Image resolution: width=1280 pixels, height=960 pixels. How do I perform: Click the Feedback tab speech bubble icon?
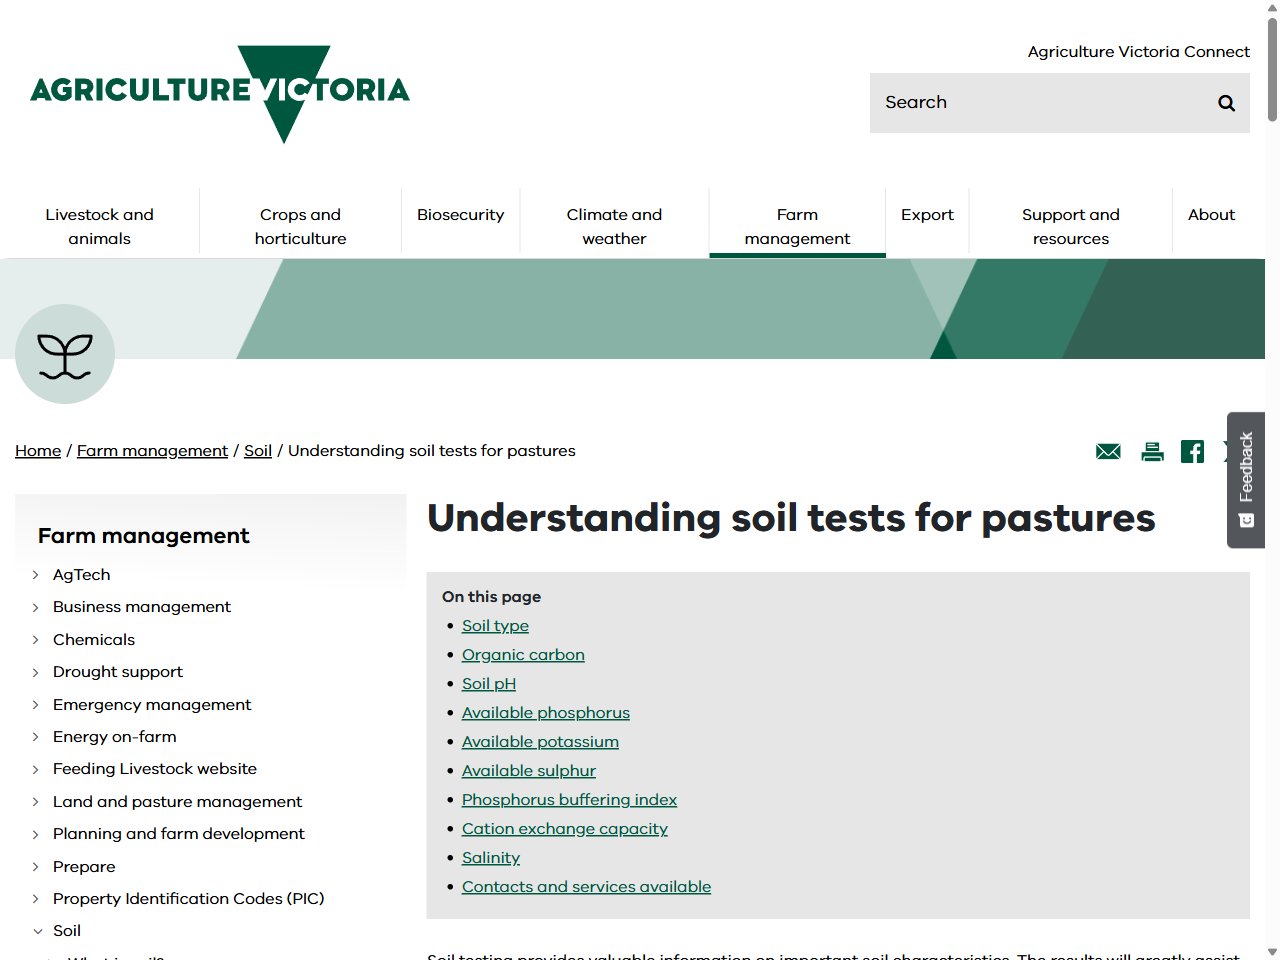click(x=1245, y=520)
